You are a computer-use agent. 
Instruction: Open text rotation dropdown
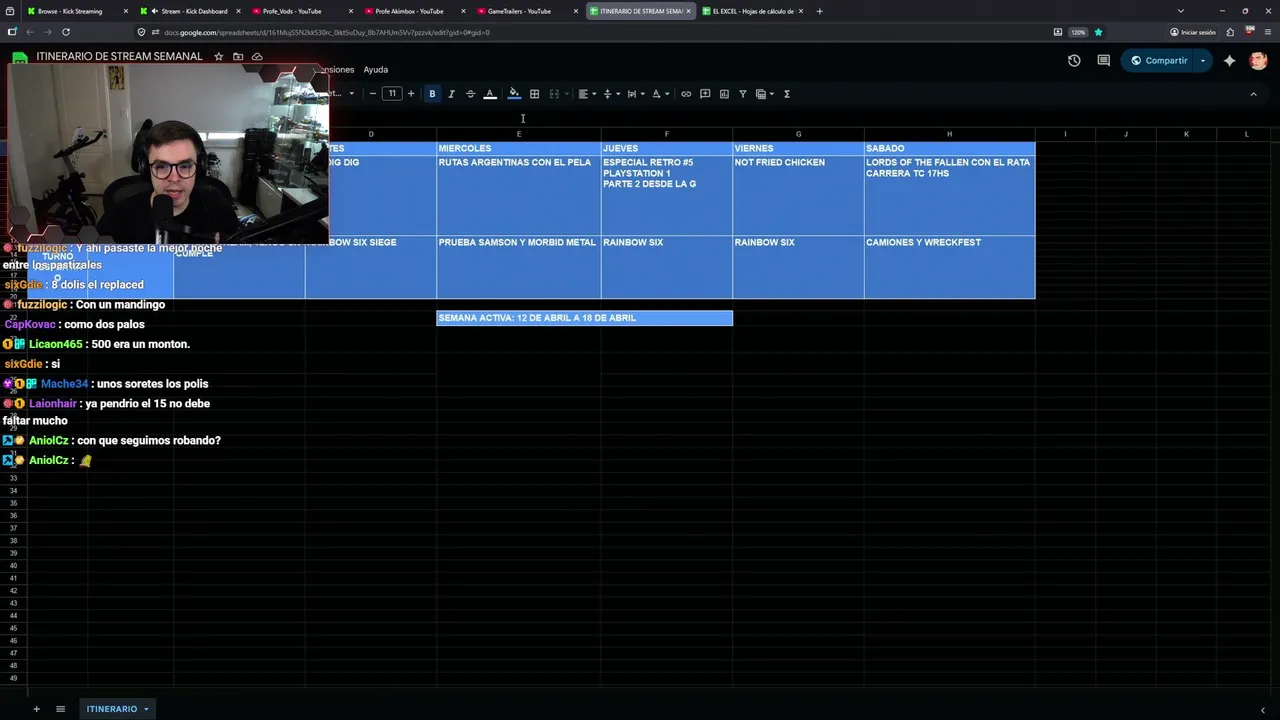click(x=660, y=94)
